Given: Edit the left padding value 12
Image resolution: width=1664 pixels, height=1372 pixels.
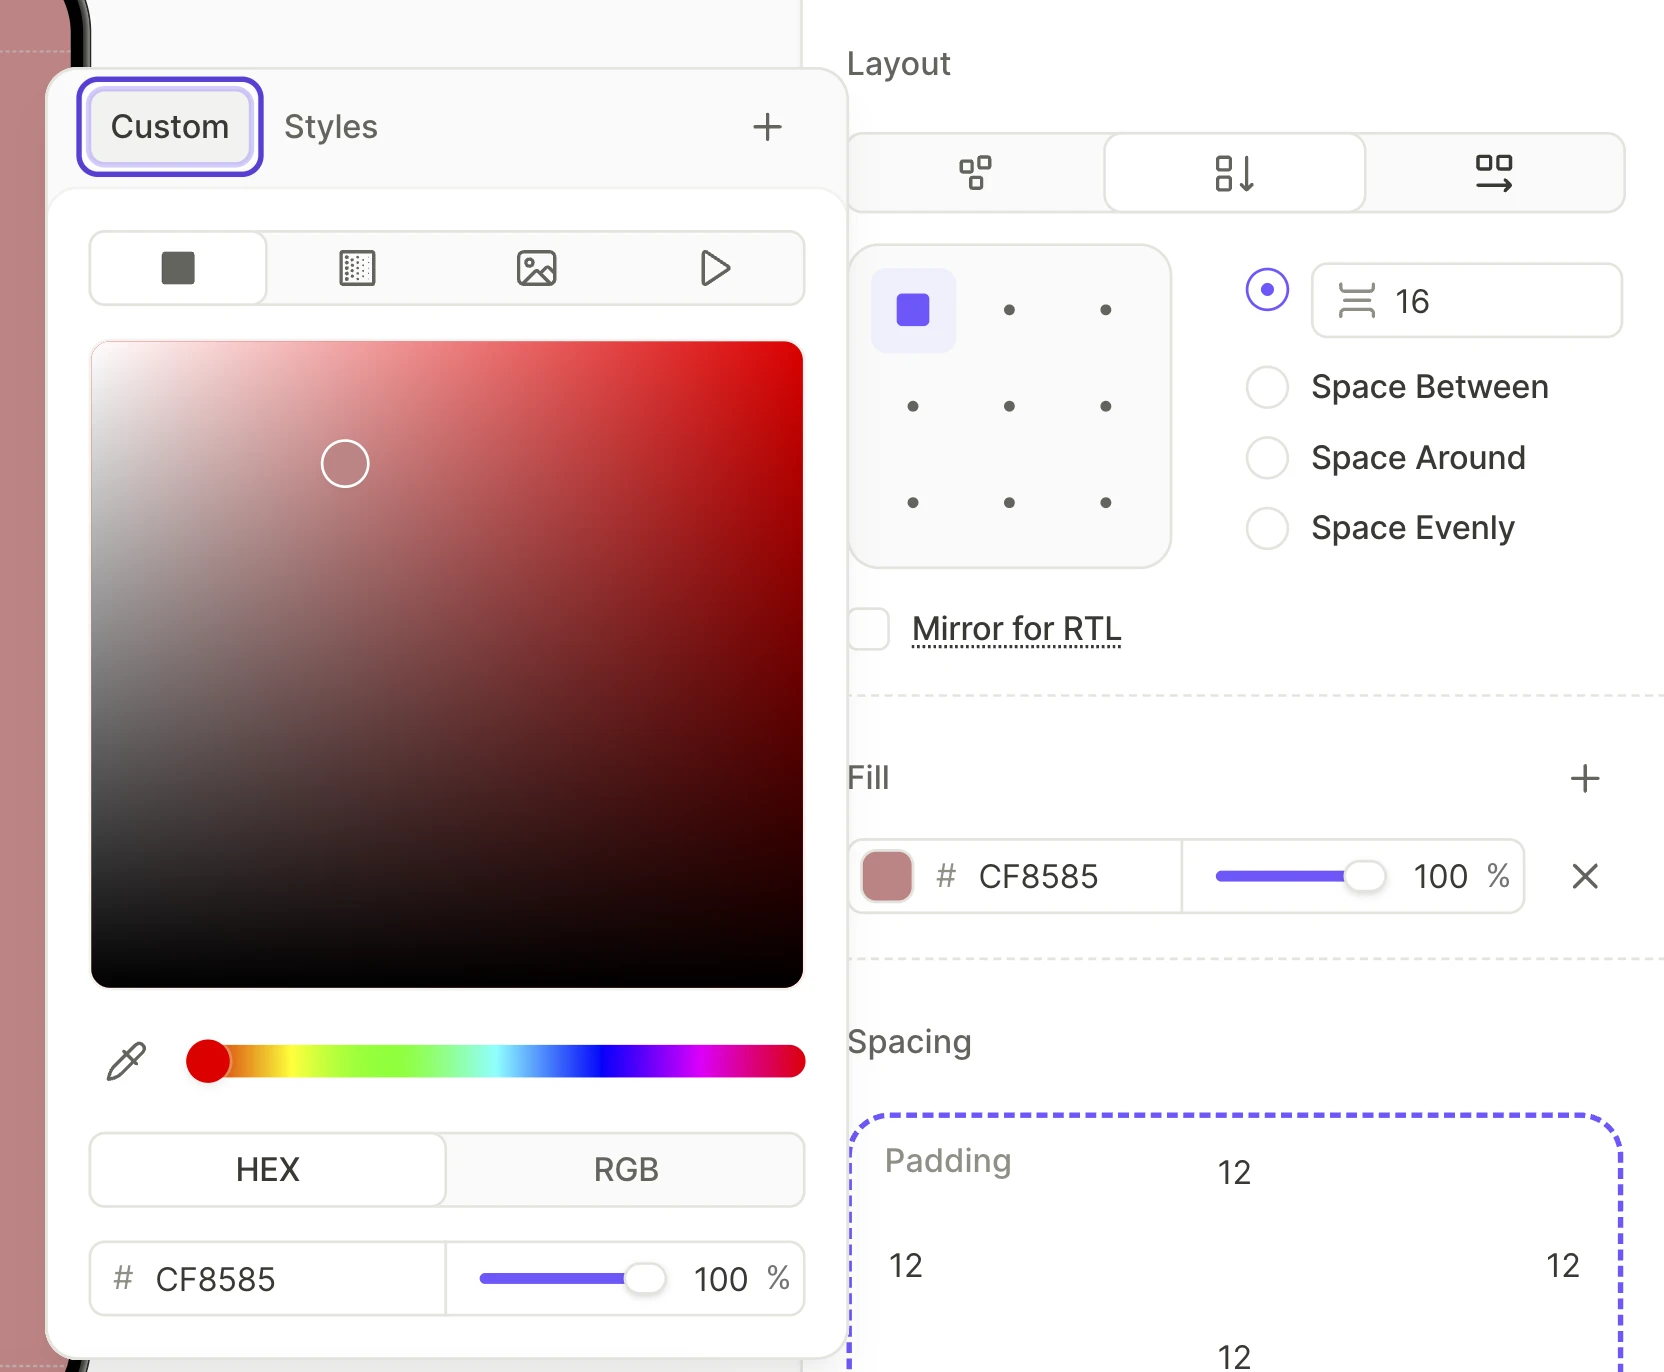Looking at the screenshot, I should point(906,1265).
